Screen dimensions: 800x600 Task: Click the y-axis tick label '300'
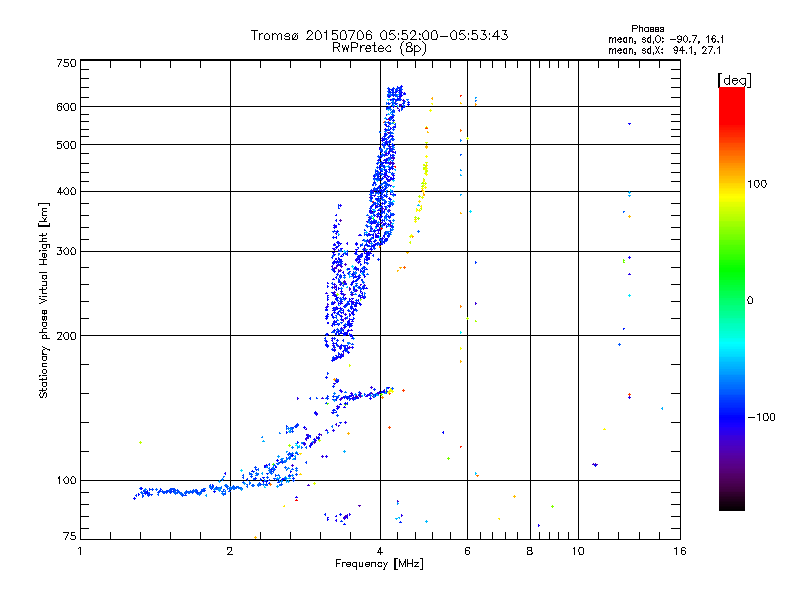pyautogui.click(x=66, y=252)
